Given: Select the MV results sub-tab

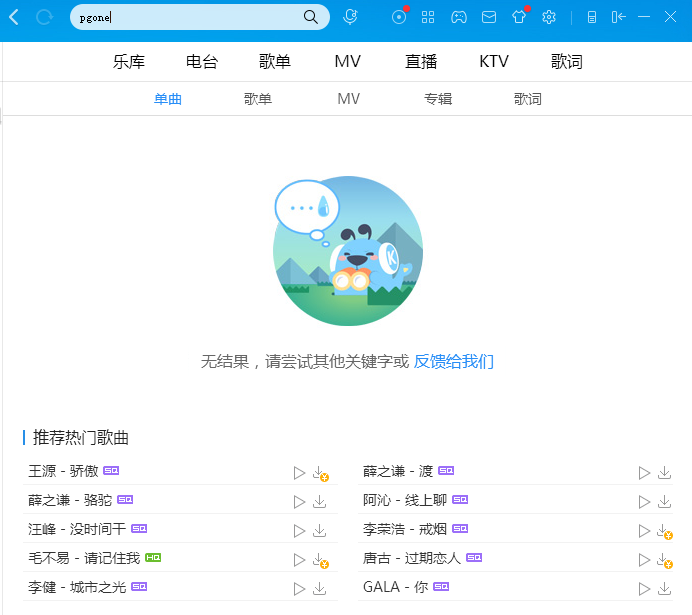Looking at the screenshot, I should (349, 99).
